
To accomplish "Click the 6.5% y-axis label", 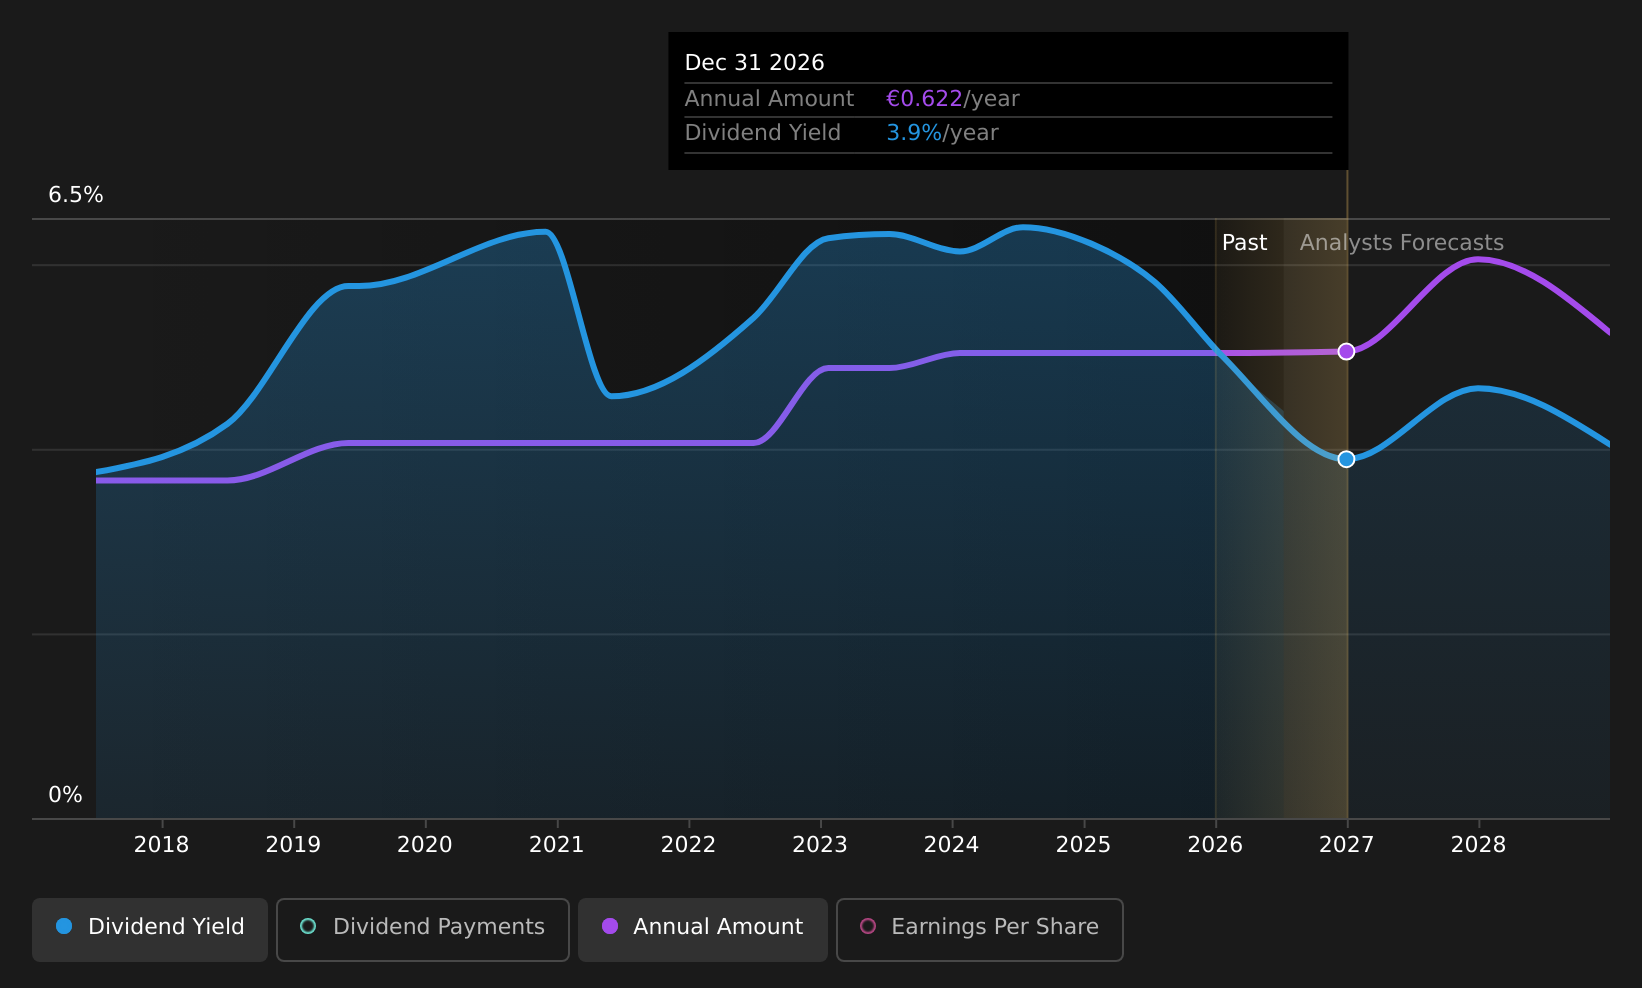I will pos(76,195).
